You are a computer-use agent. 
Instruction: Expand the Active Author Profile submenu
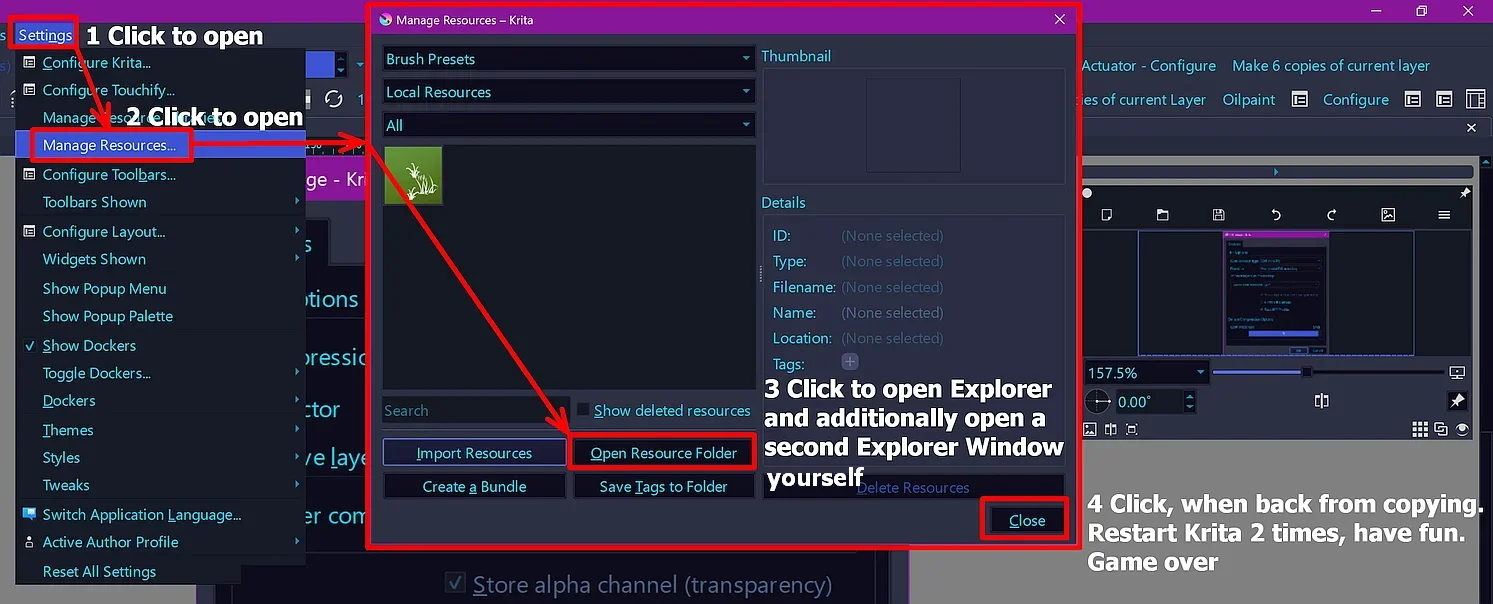[x=160, y=542]
